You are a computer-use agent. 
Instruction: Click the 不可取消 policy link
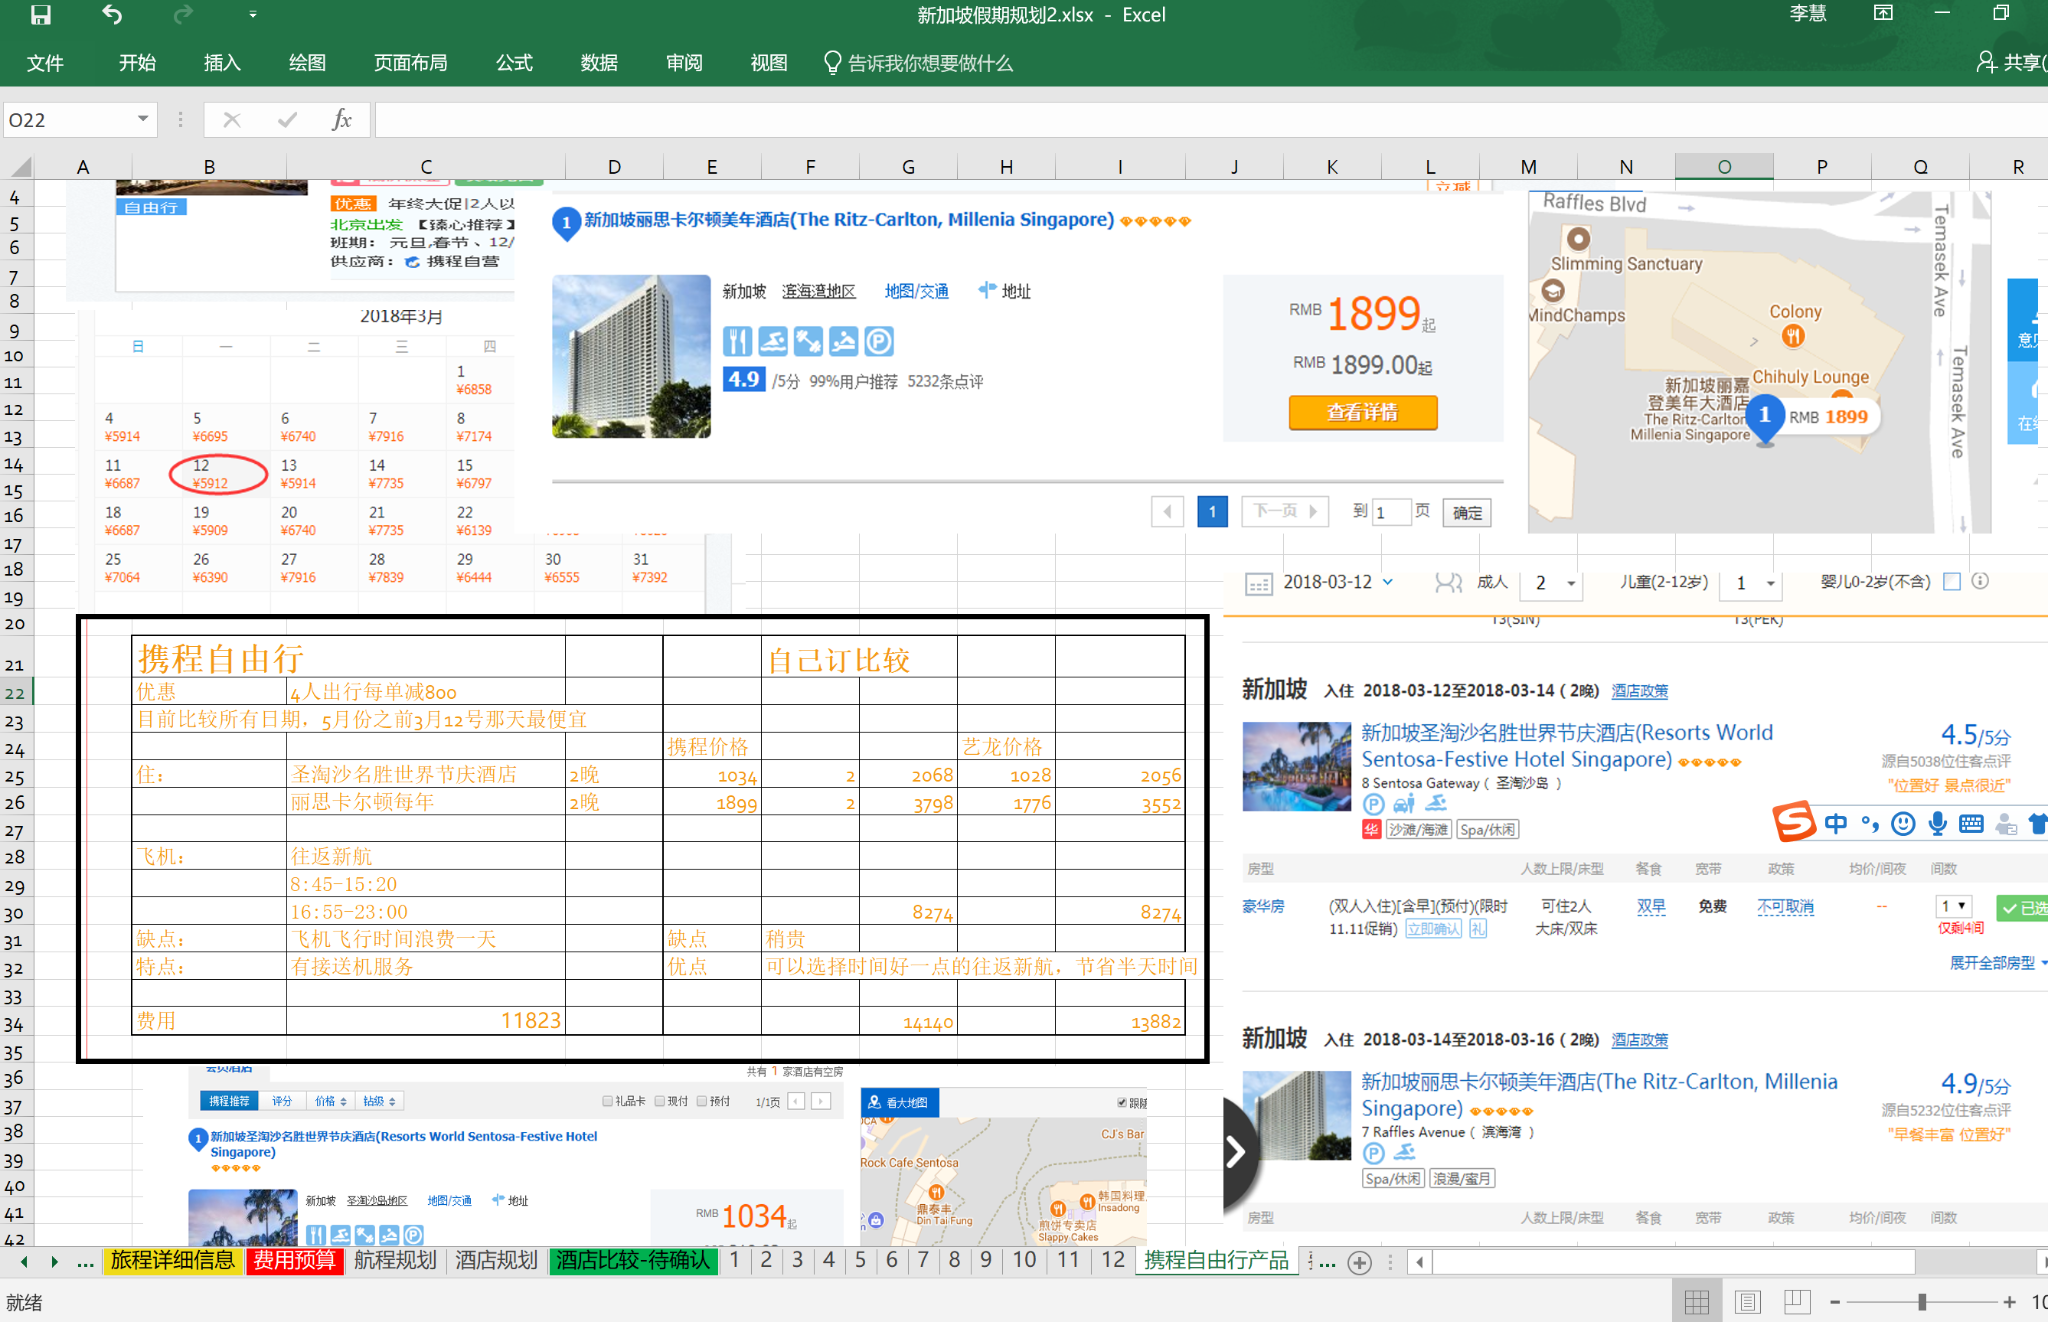(1785, 906)
